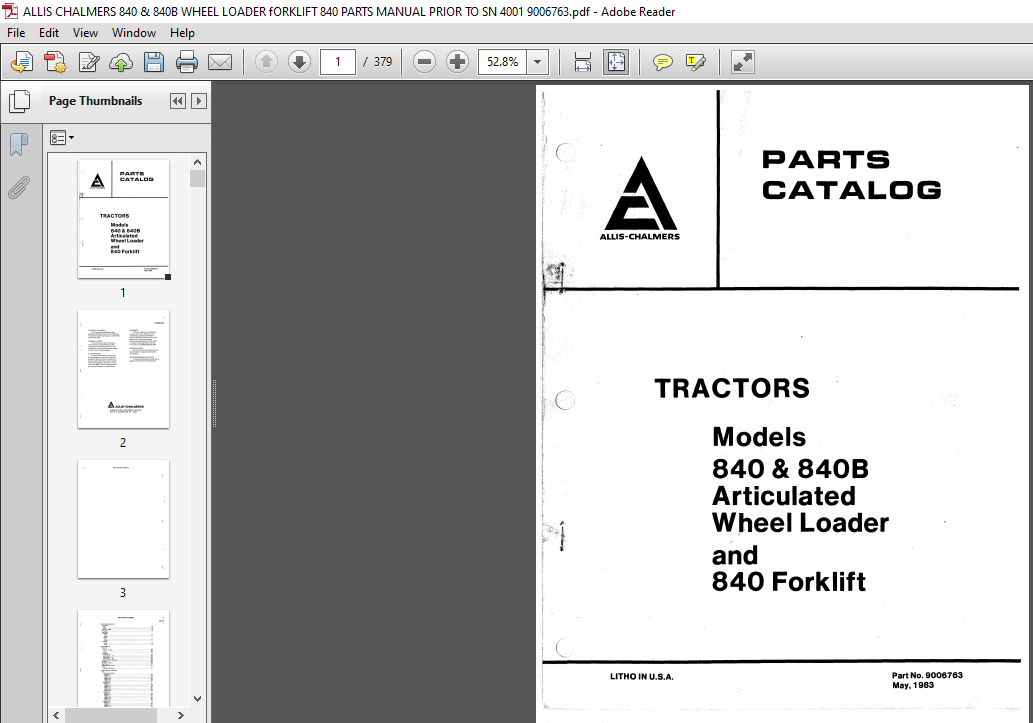Send the file by email envelope icon
This screenshot has width=1033, height=723.
tap(219, 62)
